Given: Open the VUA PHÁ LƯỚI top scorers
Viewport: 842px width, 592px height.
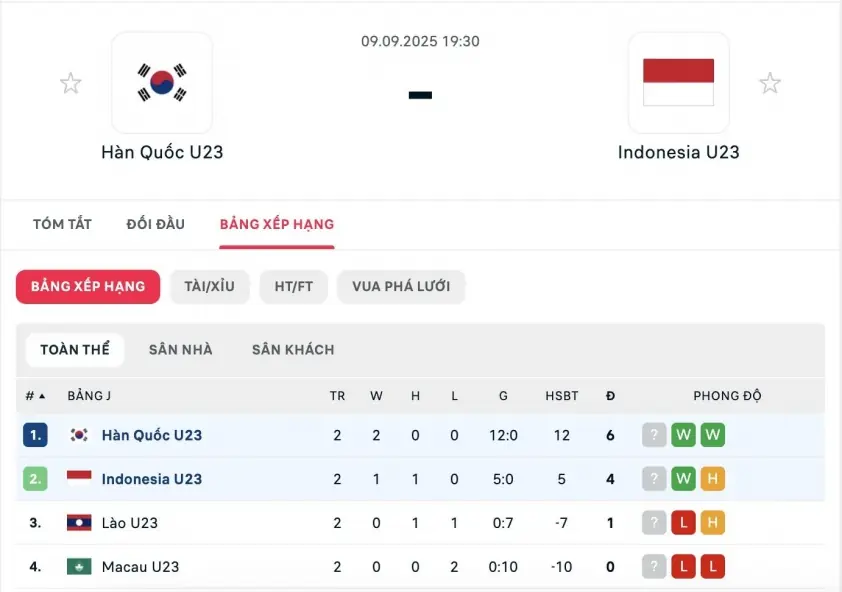Looking at the screenshot, I should coord(401,286).
